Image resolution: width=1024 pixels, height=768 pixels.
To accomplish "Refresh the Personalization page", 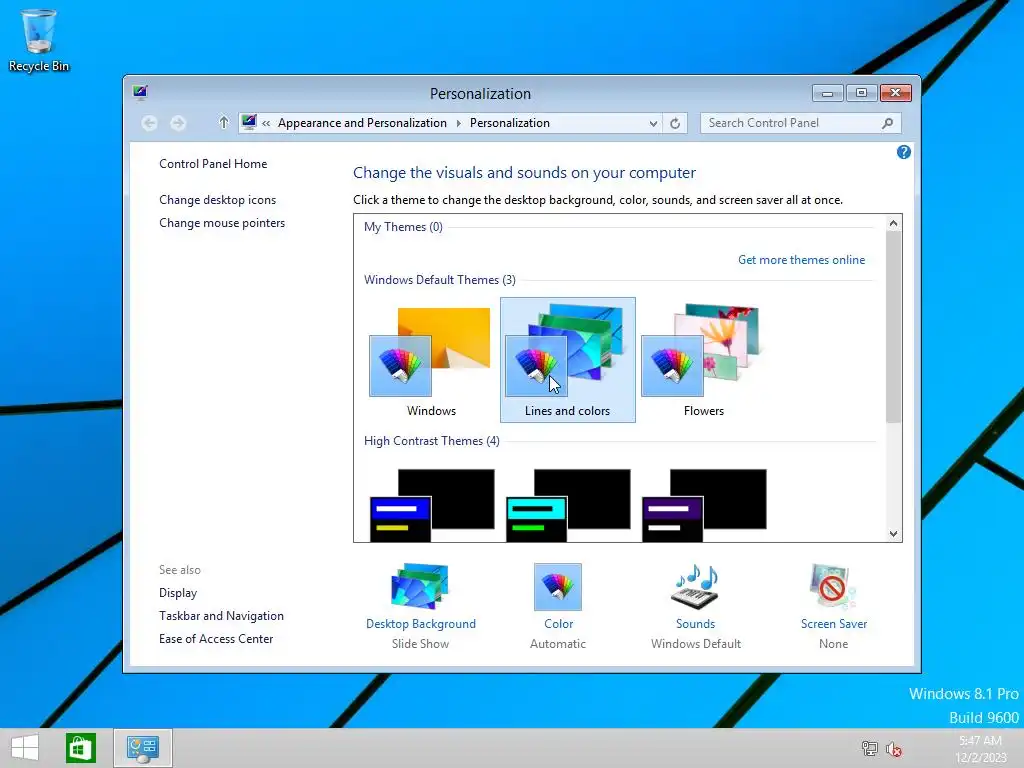I will pos(675,123).
